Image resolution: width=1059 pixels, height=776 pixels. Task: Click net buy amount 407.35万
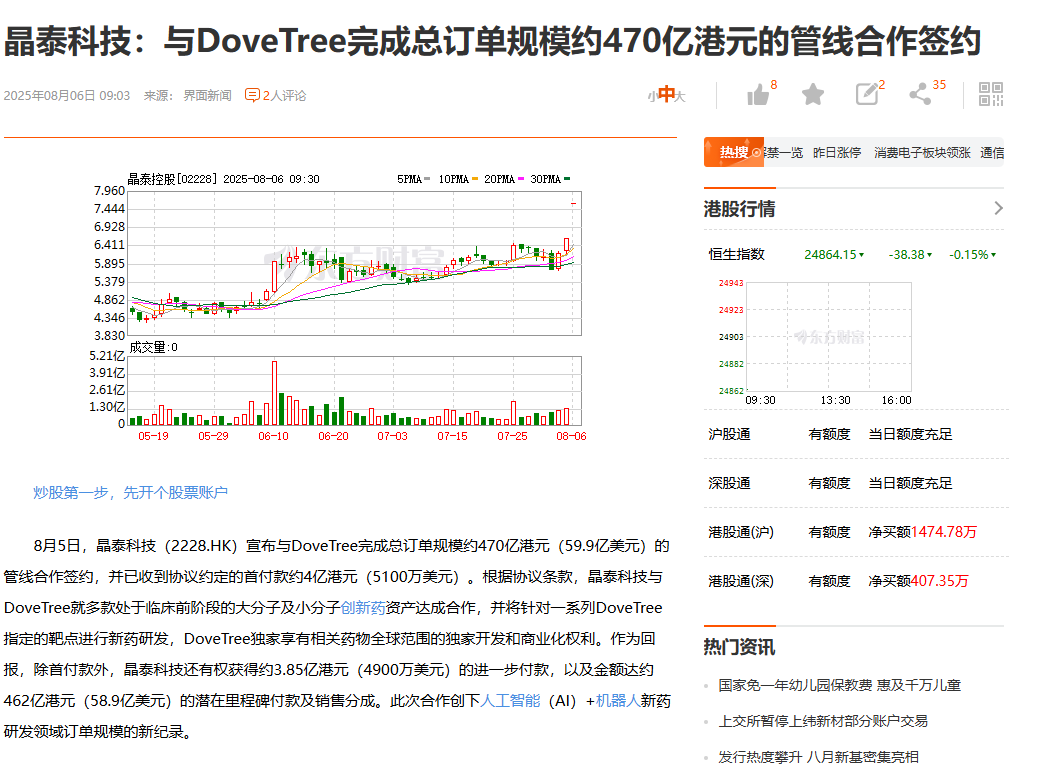click(939, 581)
